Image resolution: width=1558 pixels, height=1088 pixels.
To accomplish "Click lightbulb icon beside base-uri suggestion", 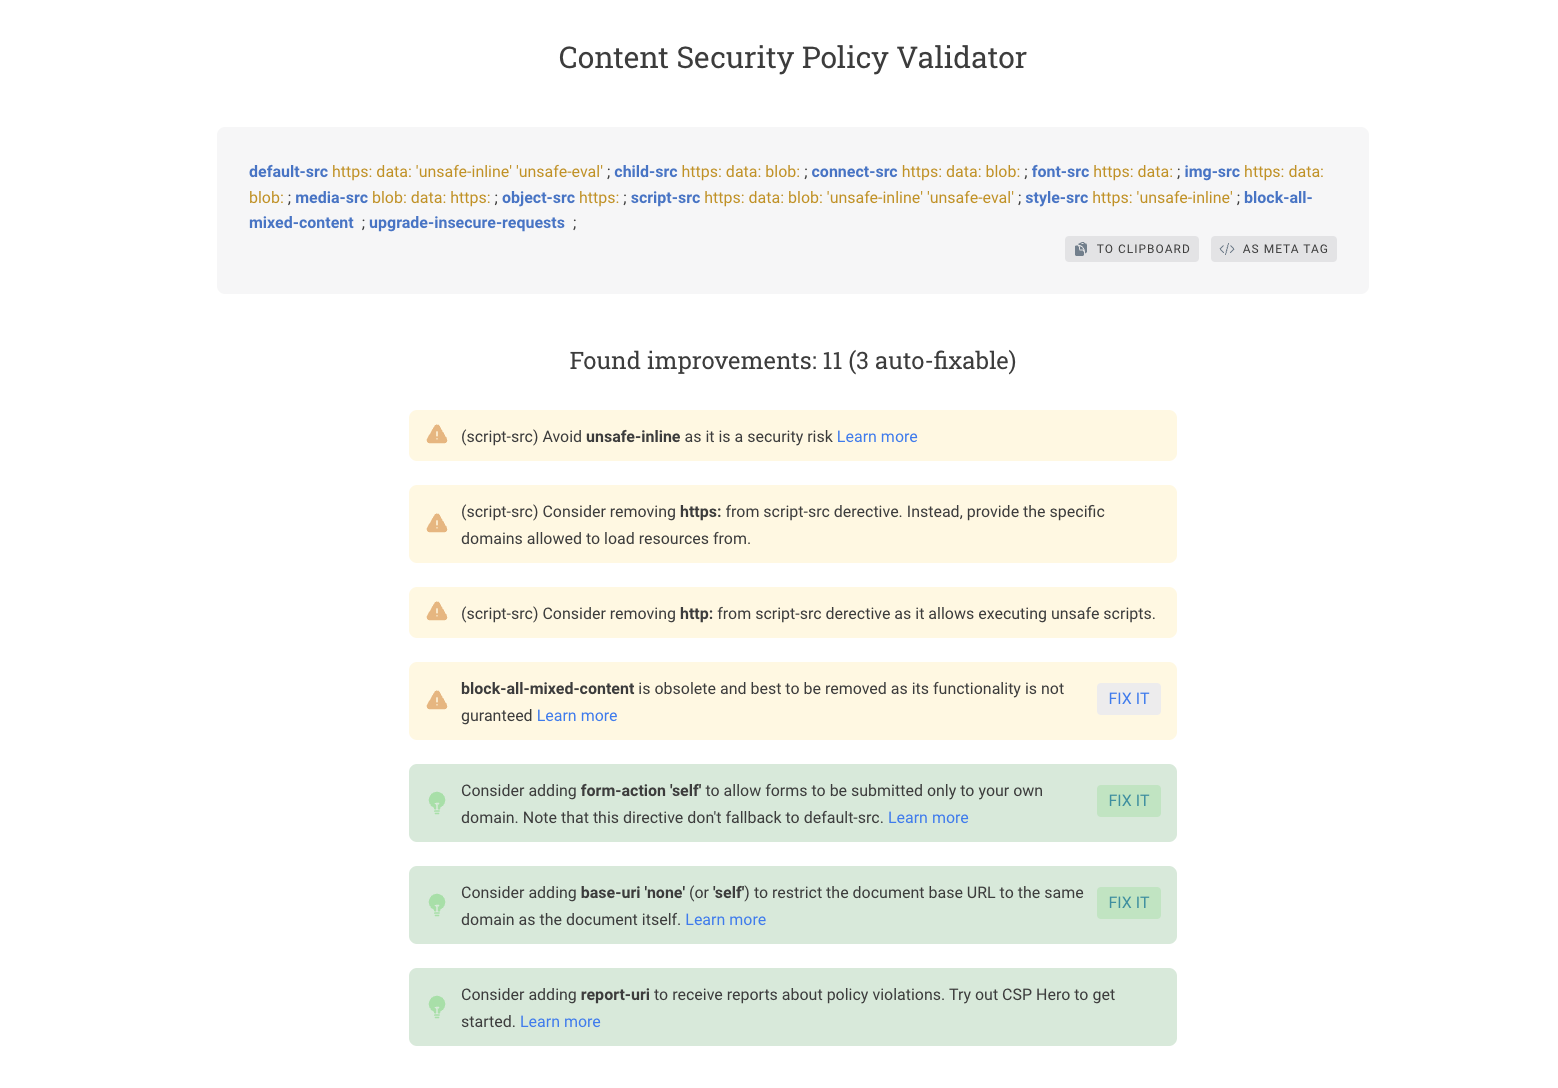I will pyautogui.click(x=437, y=905).
